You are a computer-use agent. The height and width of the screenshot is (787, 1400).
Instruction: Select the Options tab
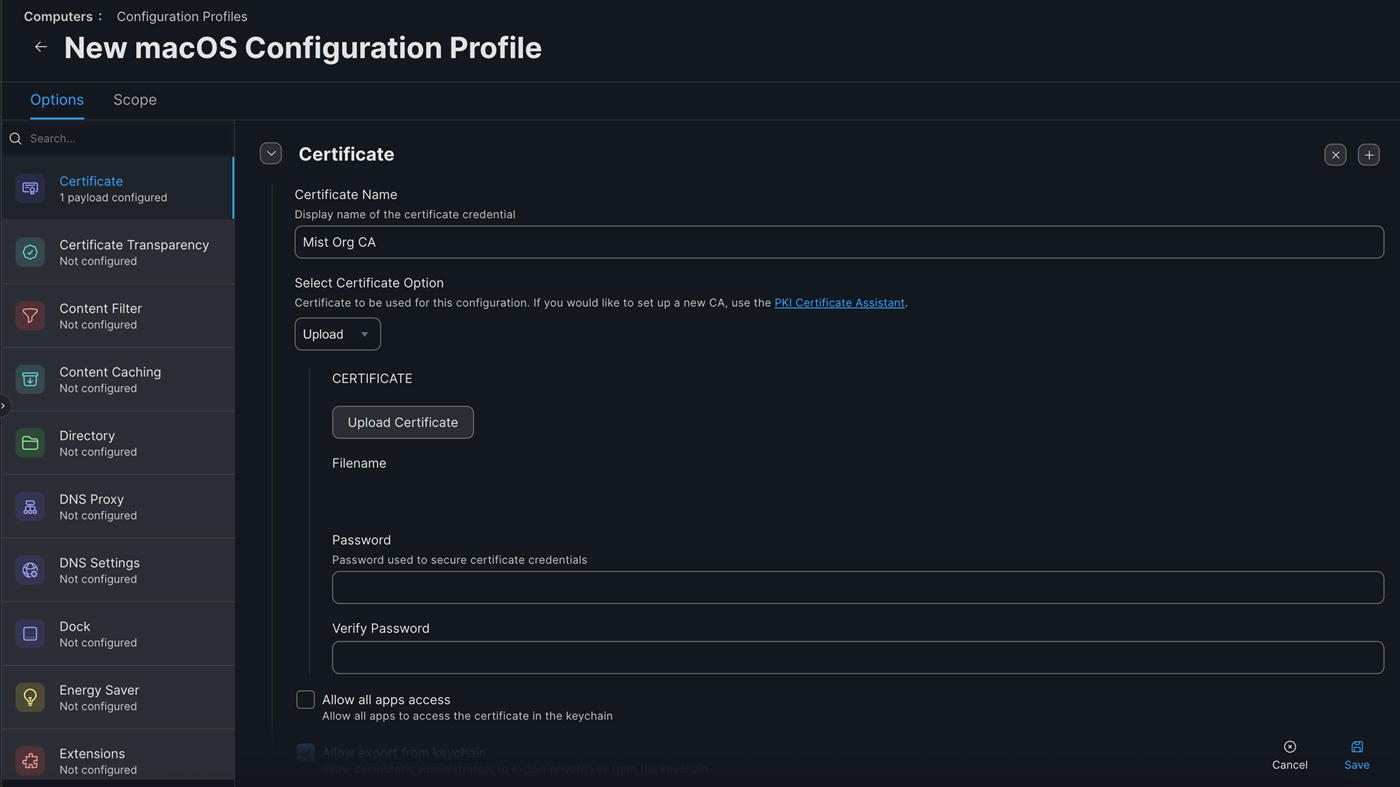56,99
